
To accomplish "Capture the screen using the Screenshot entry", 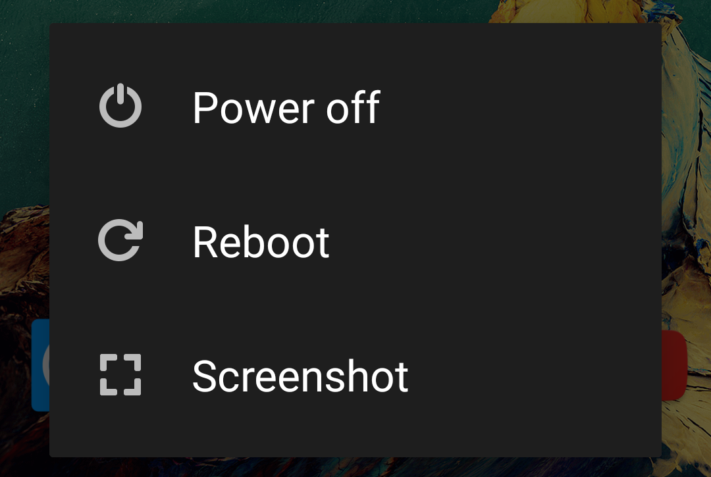I will tap(355, 375).
